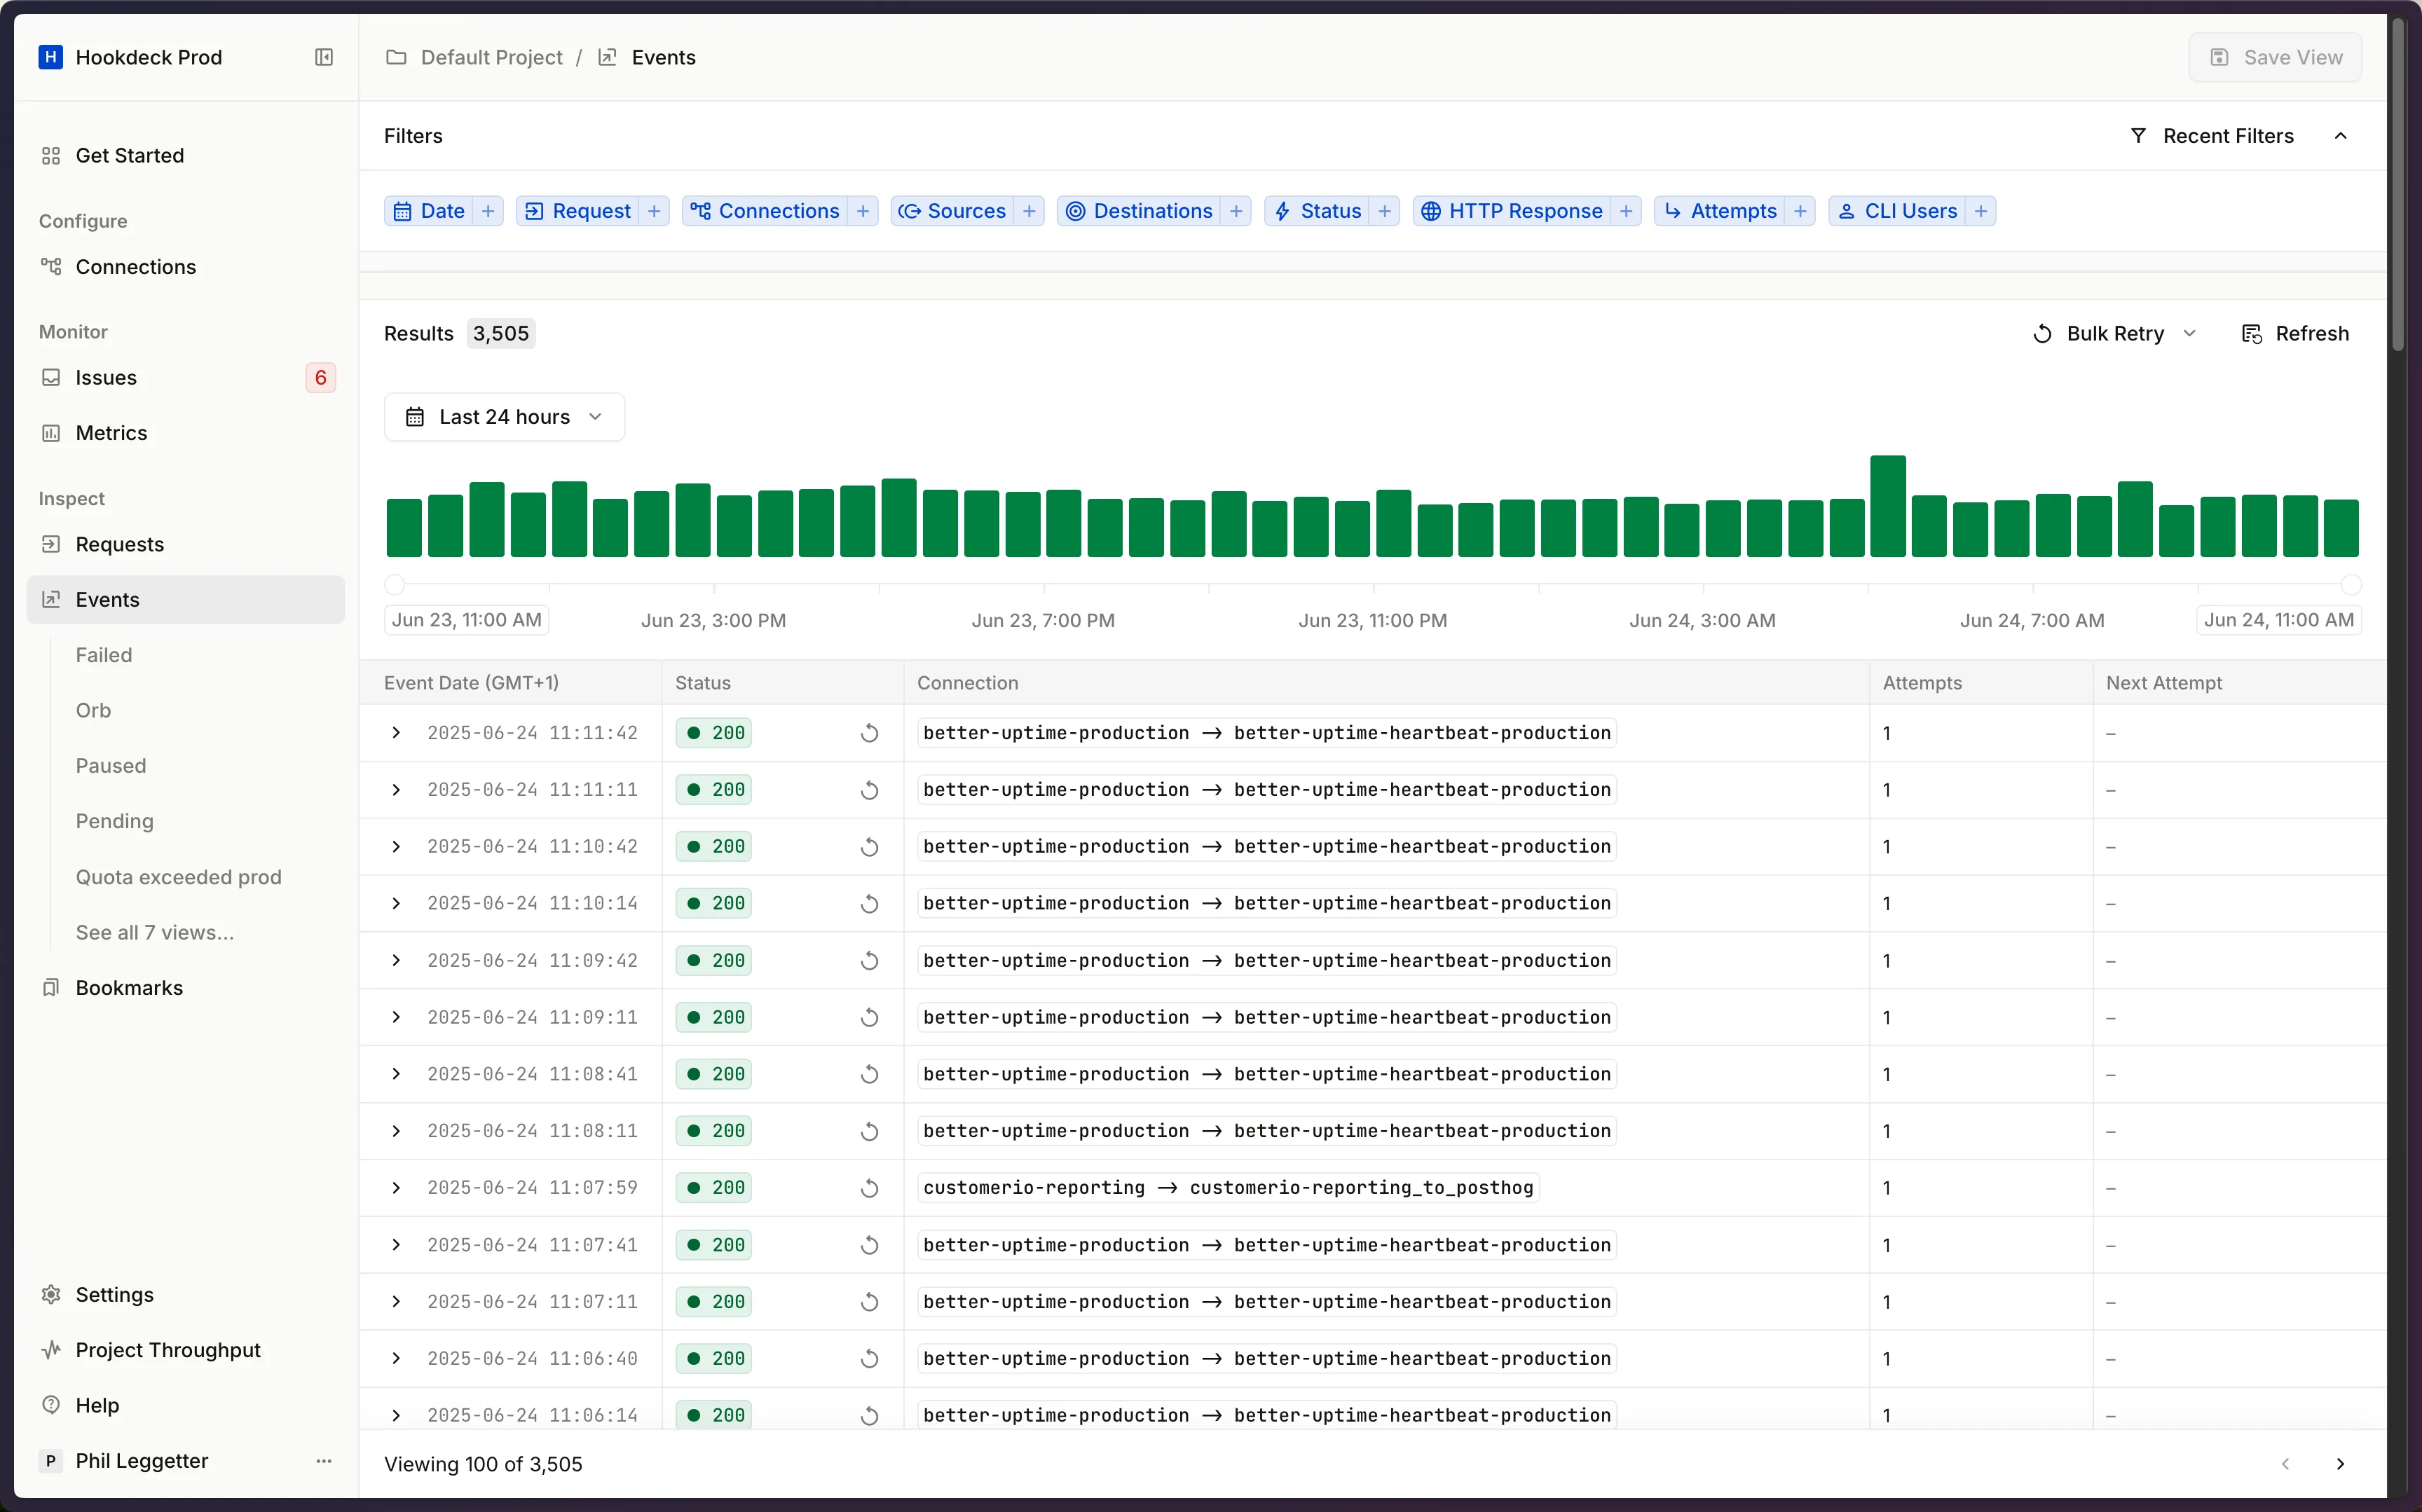2422x1512 pixels.
Task: Click the right handle of the time range slider
Action: click(2351, 584)
